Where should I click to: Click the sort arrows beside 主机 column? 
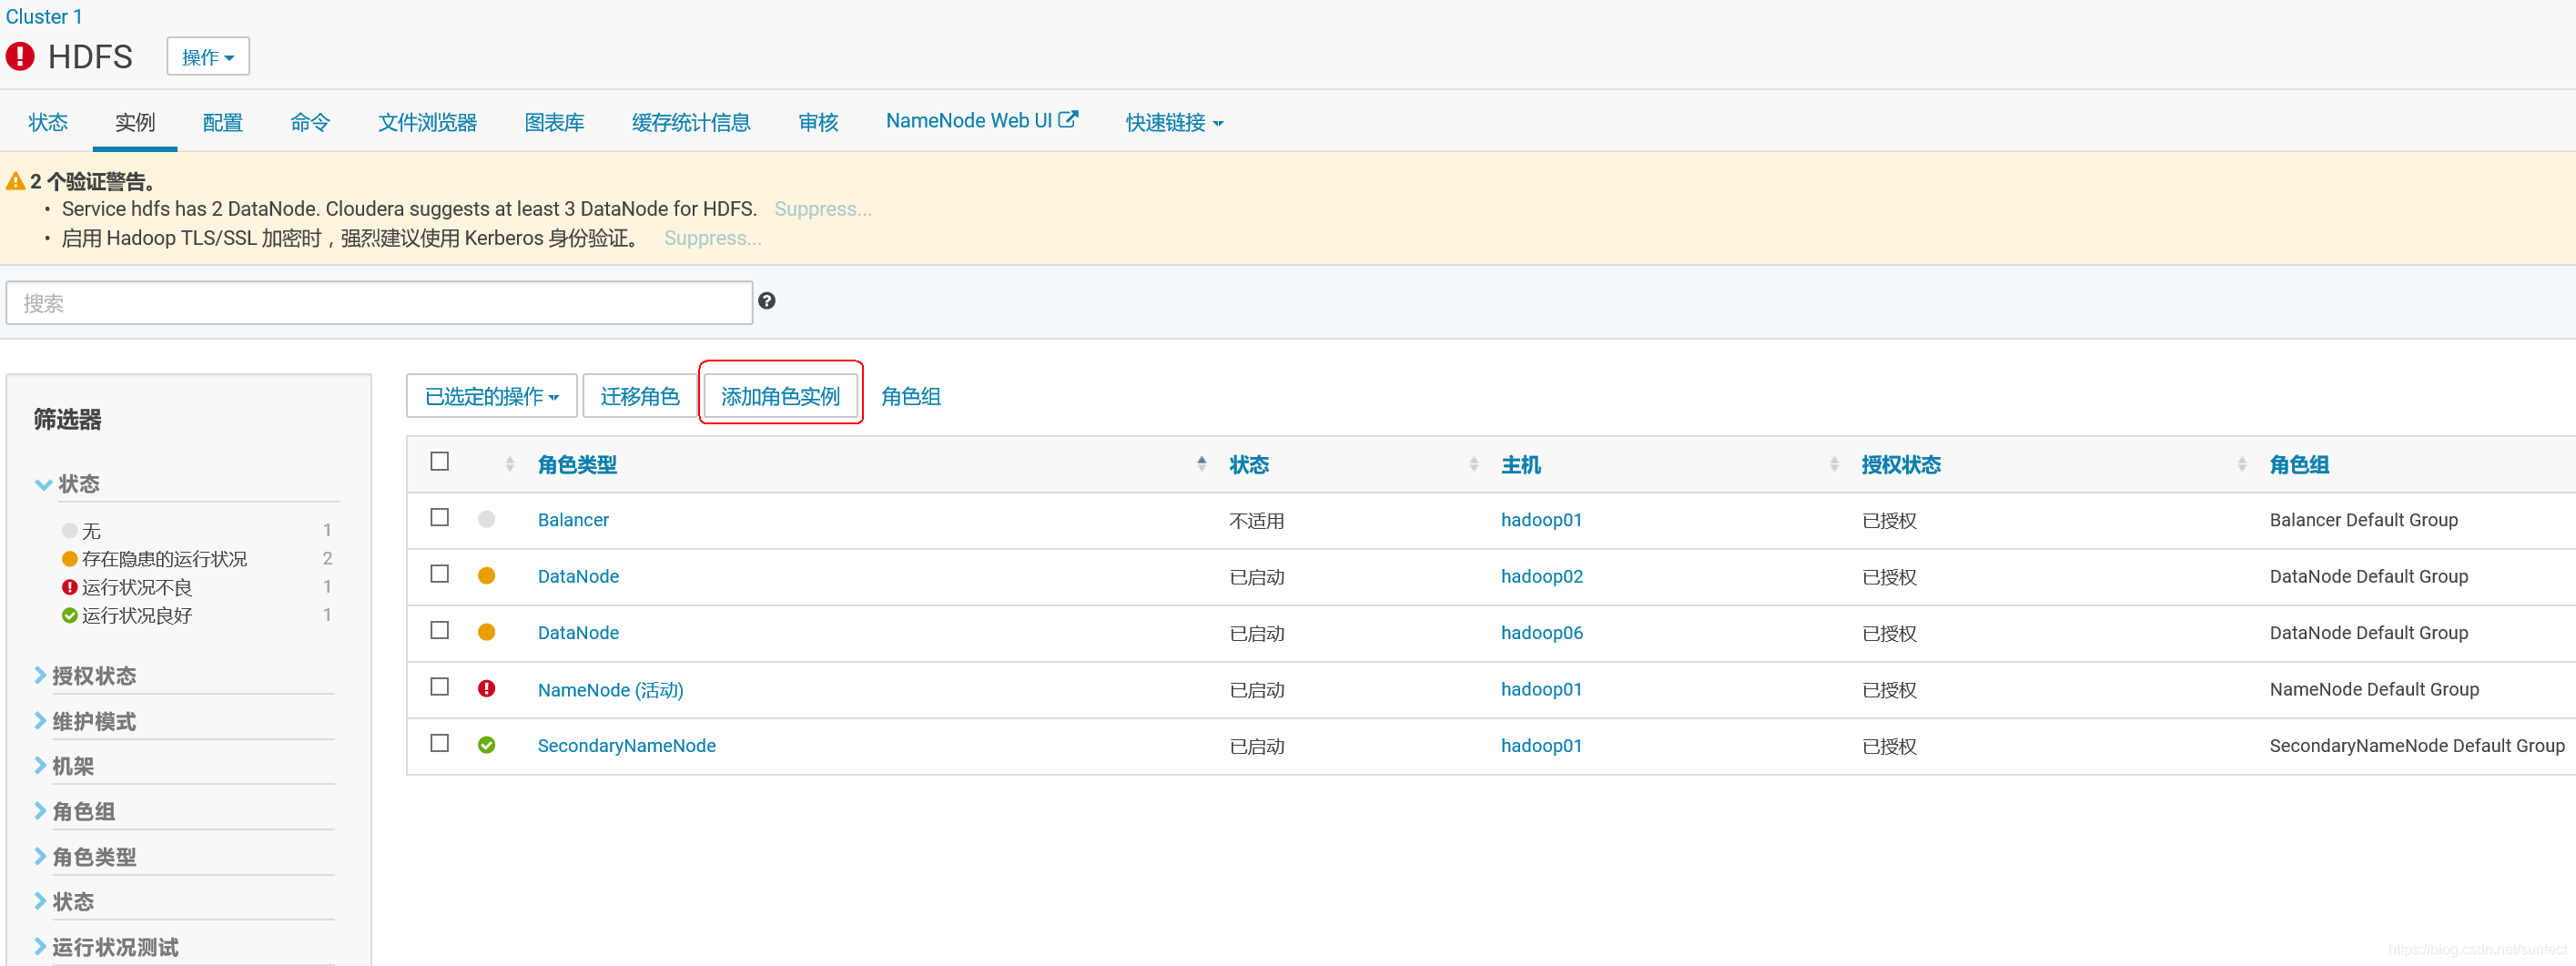(1834, 464)
